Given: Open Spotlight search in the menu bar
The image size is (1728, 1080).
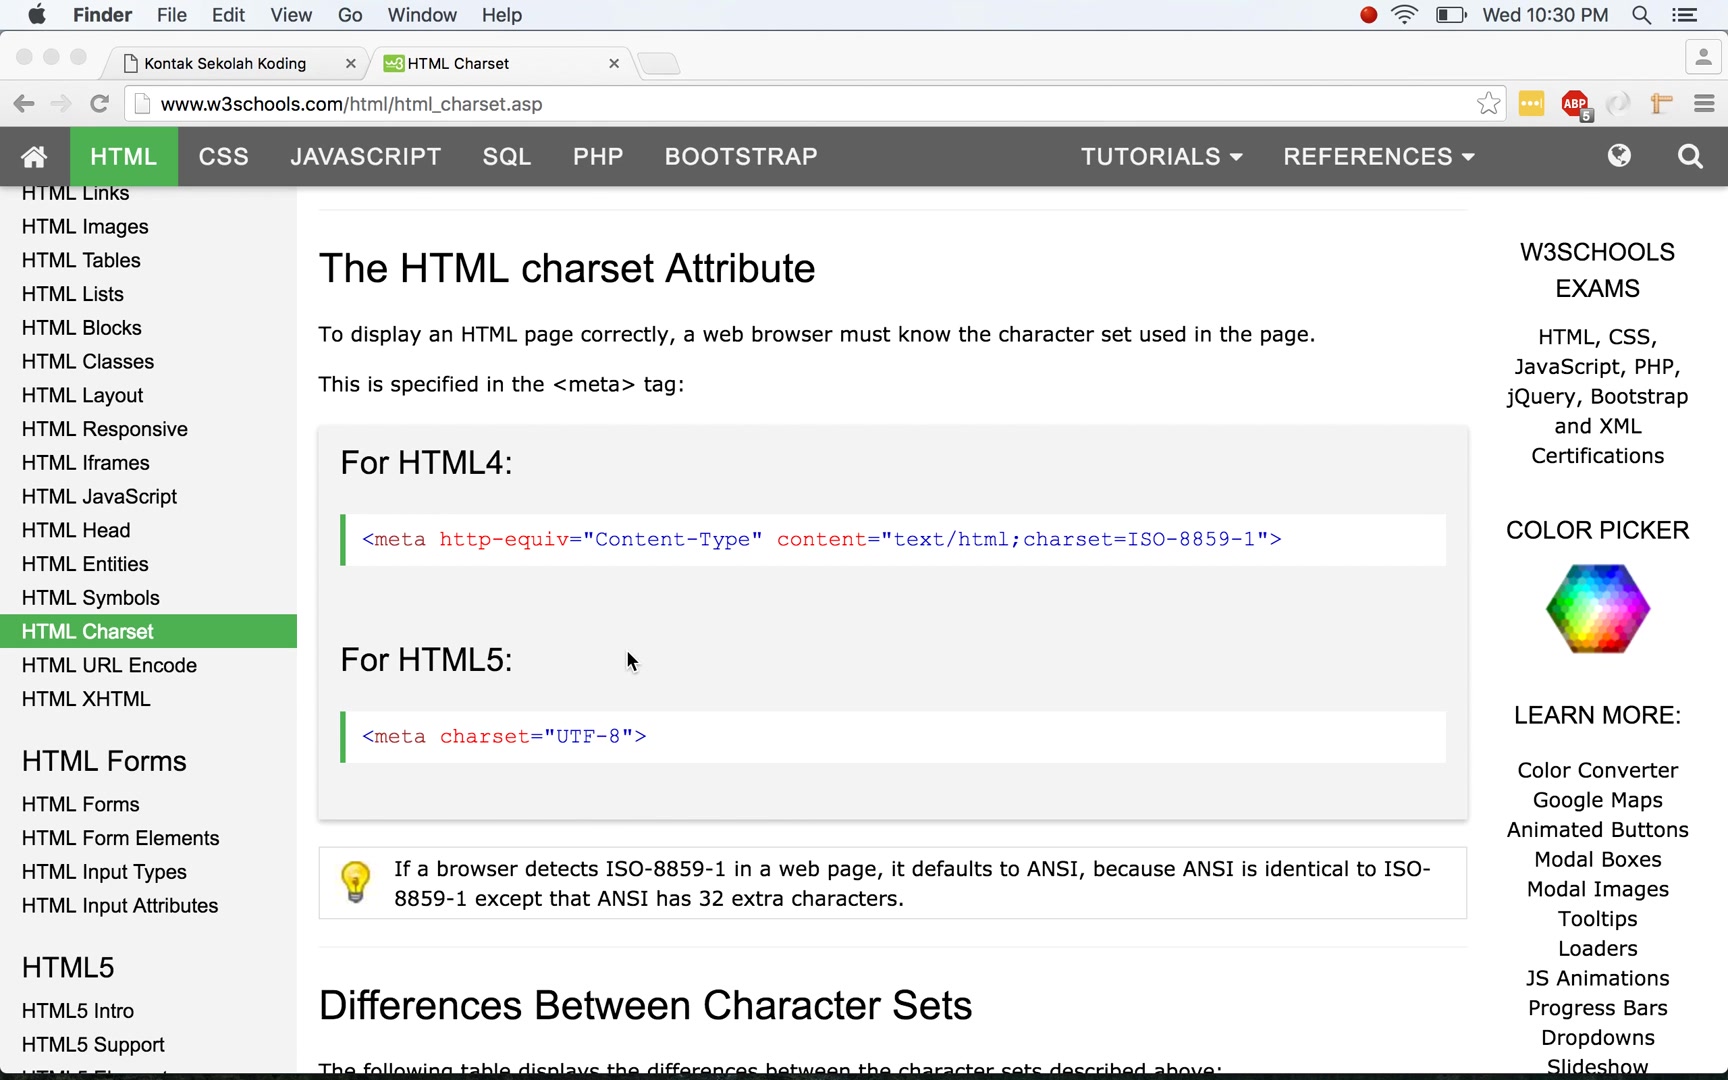Looking at the screenshot, I should 1641,15.
